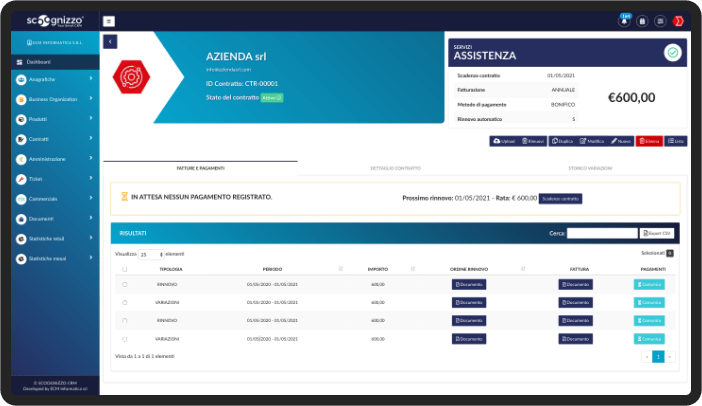
Task: Click the red hexagon icon in top bar
Action: [x=678, y=21]
